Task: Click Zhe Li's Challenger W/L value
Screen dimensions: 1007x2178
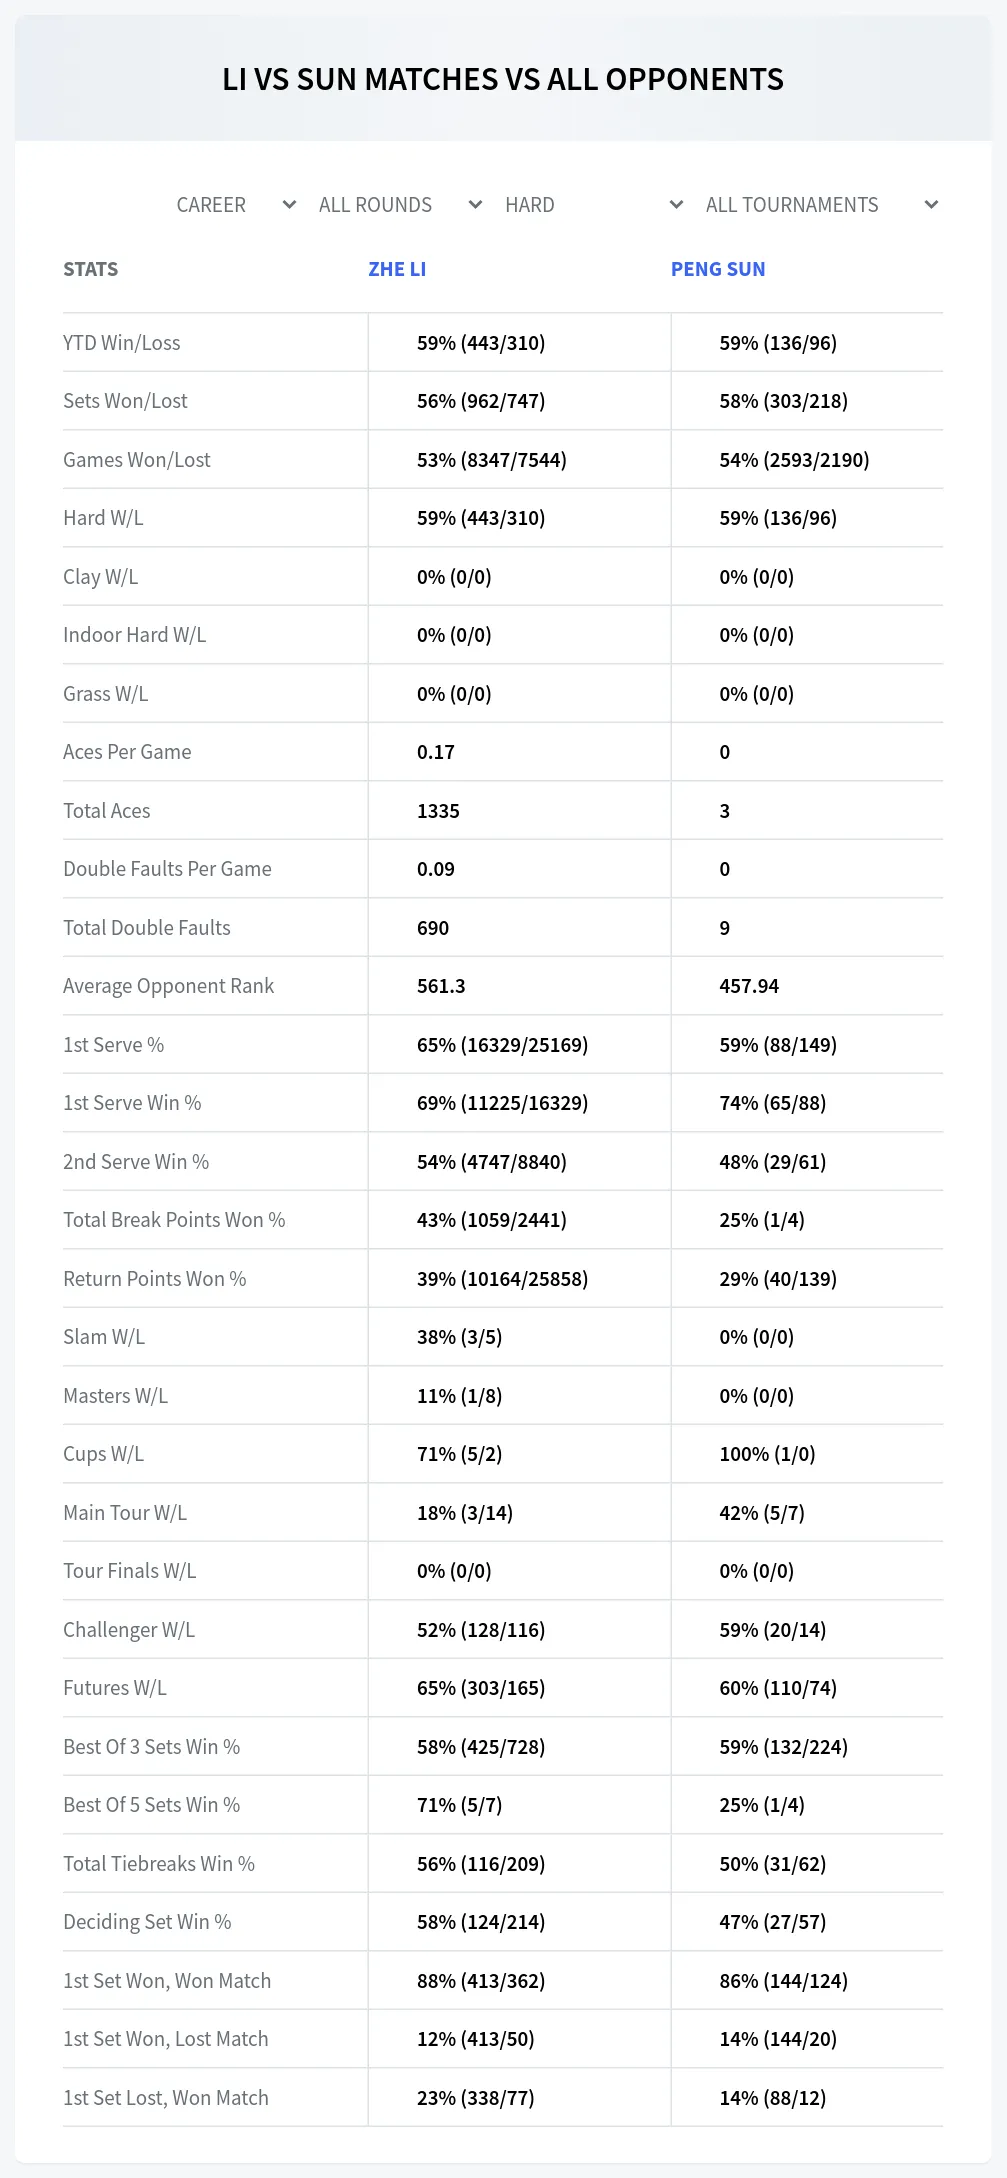Action: 481,1630
